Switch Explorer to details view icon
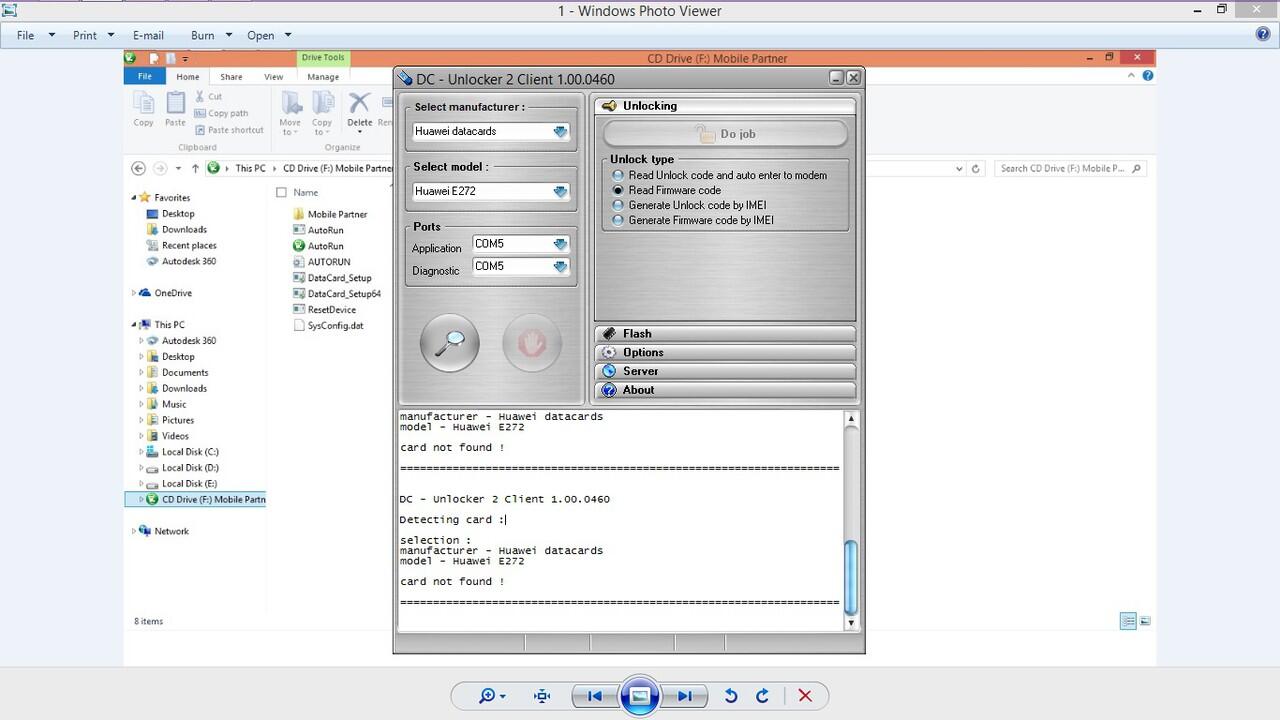The image size is (1280, 720). (1128, 621)
